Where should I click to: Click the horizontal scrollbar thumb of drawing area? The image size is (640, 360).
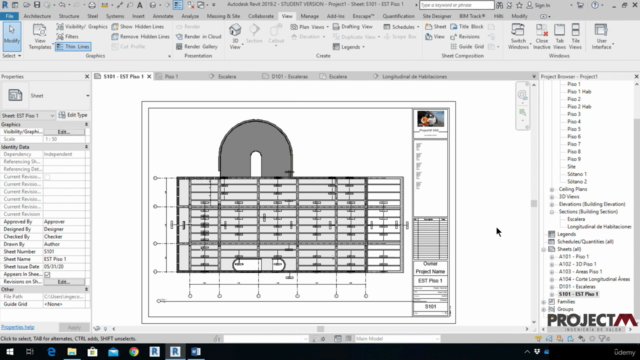(x=320, y=329)
